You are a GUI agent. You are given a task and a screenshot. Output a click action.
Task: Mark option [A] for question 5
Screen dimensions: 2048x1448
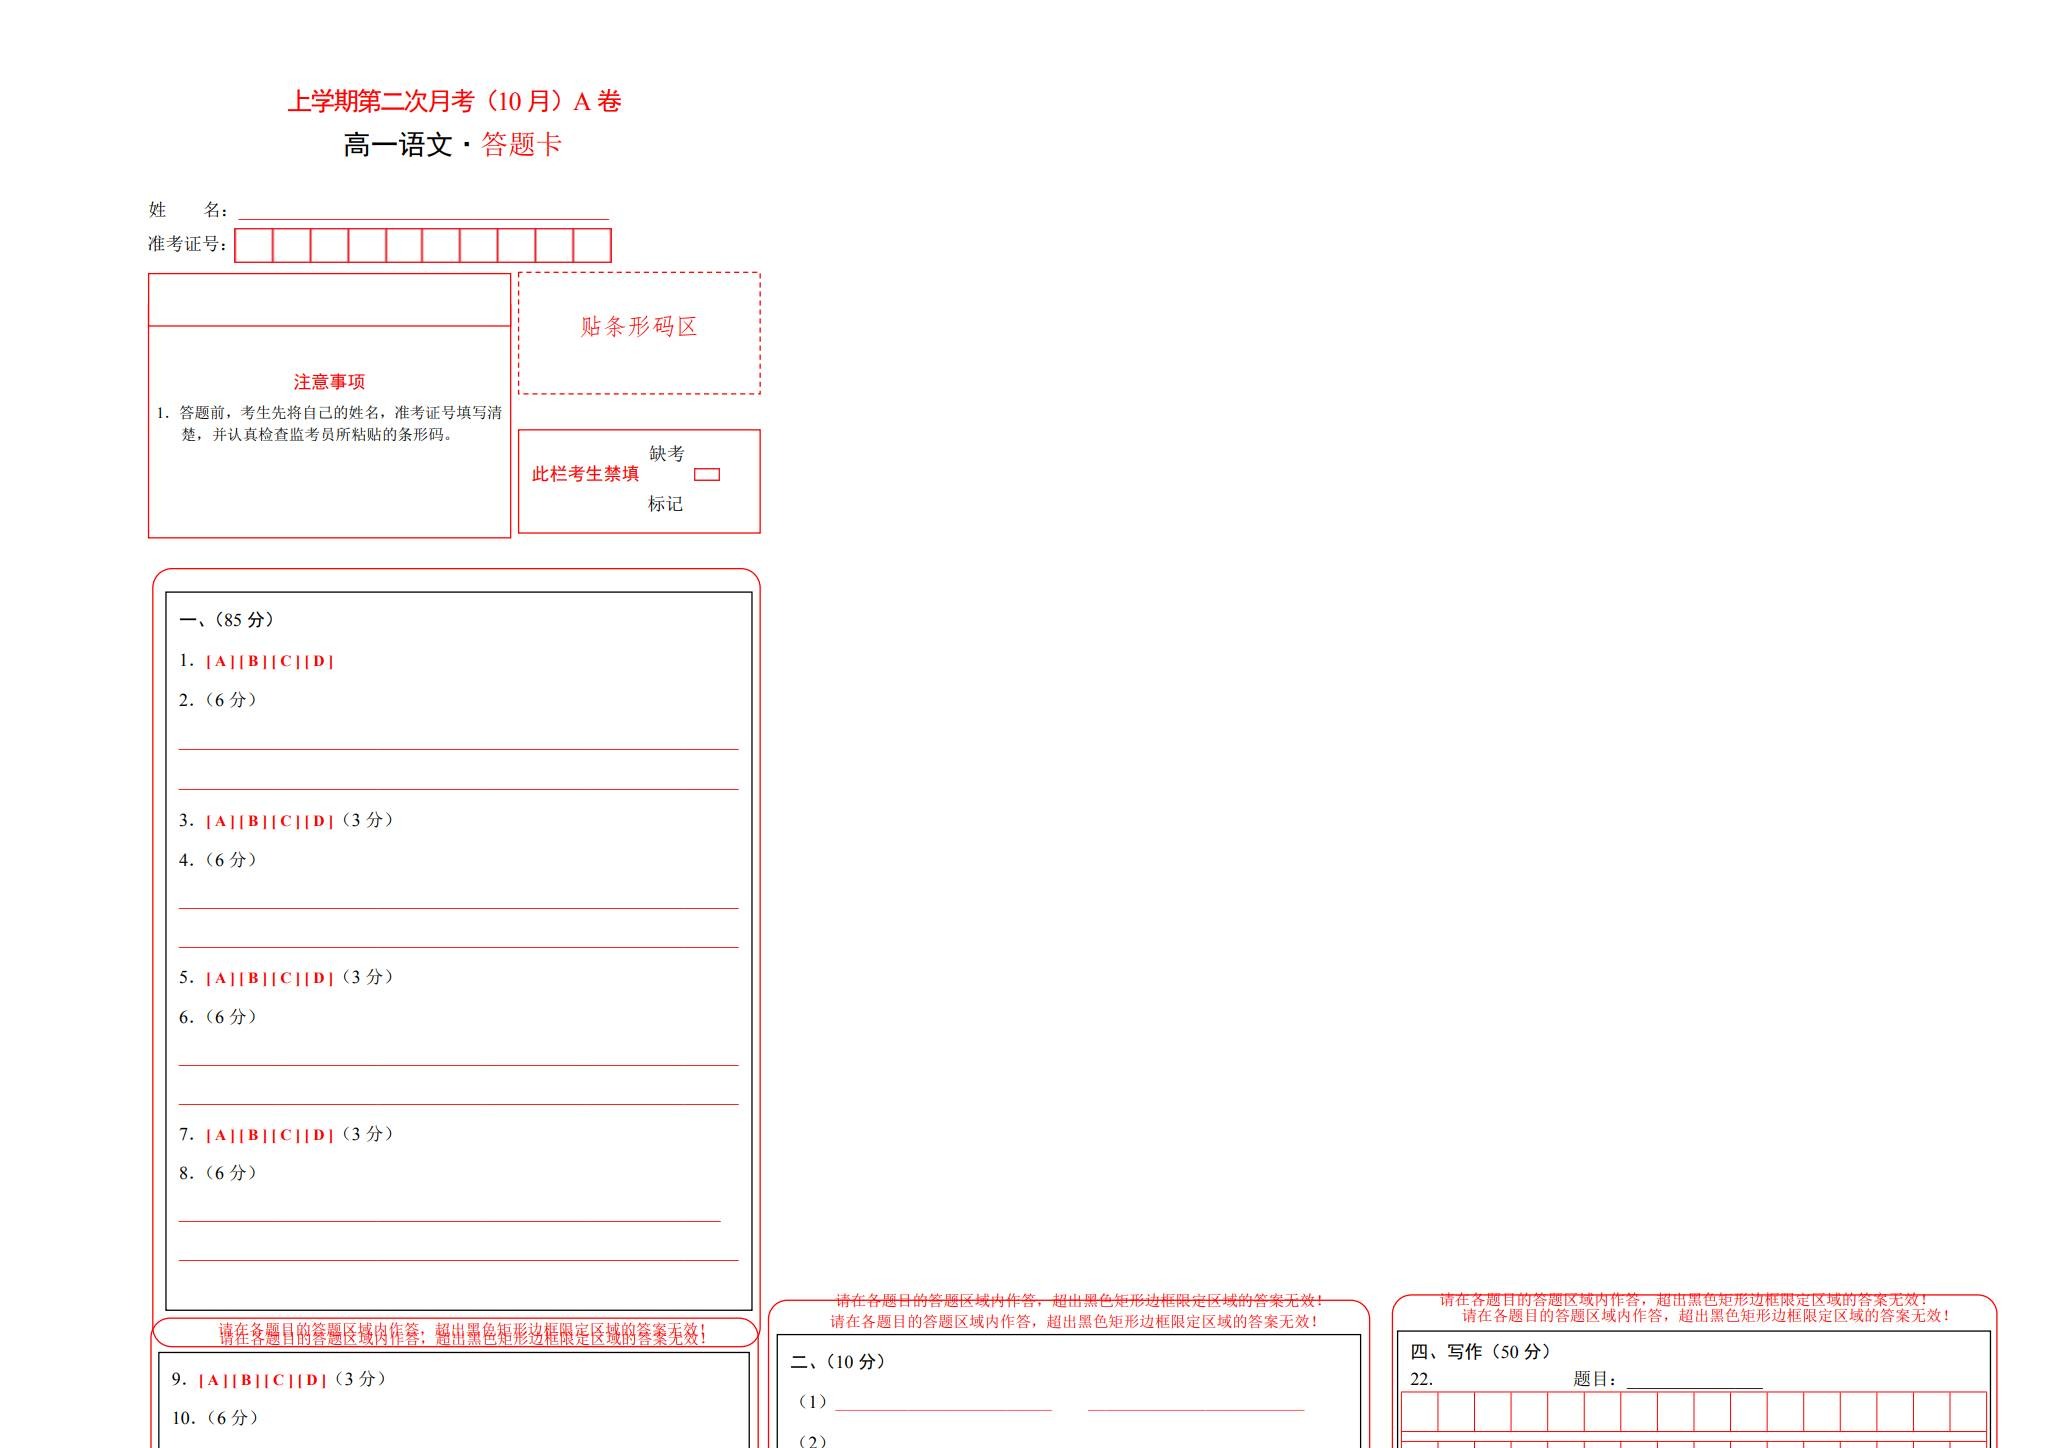221,978
